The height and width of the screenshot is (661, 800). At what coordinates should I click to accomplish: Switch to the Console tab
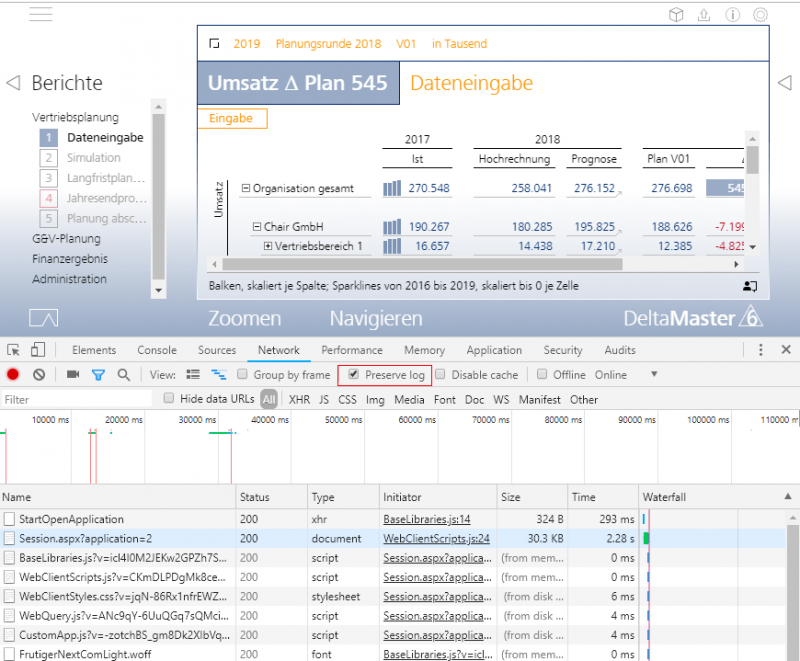tap(157, 350)
